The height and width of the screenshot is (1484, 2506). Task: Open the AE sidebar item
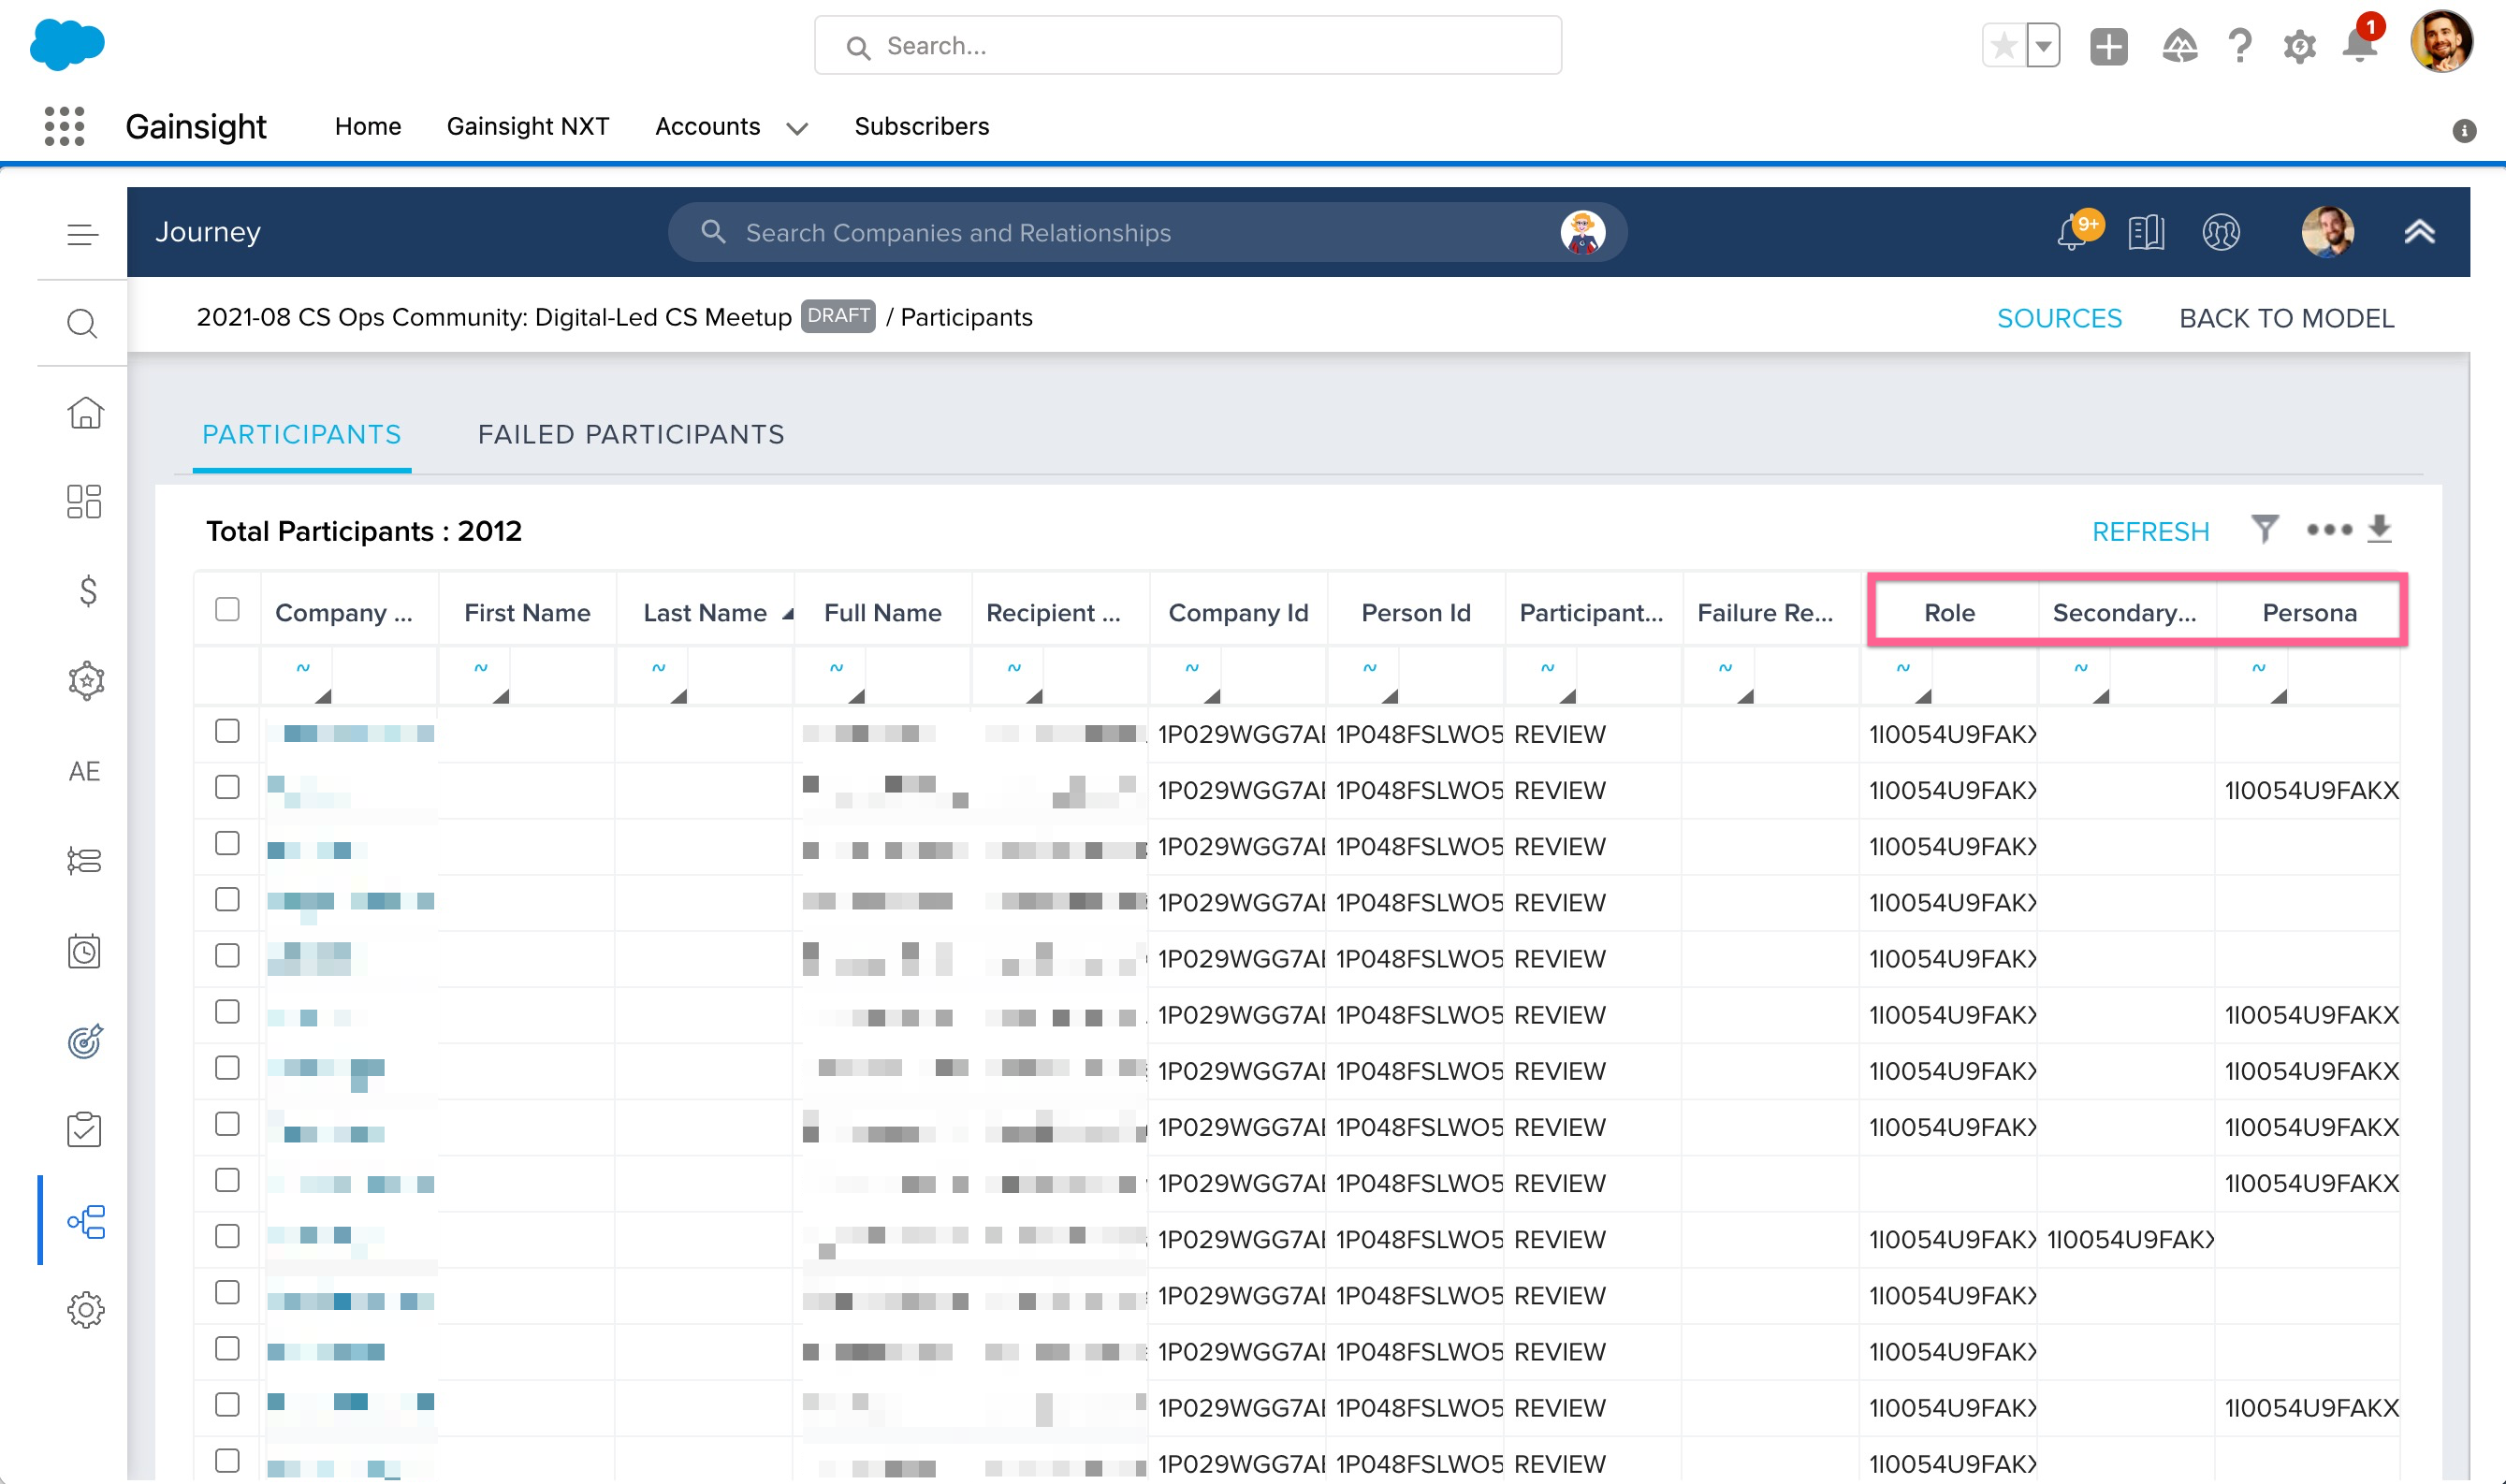[85, 771]
